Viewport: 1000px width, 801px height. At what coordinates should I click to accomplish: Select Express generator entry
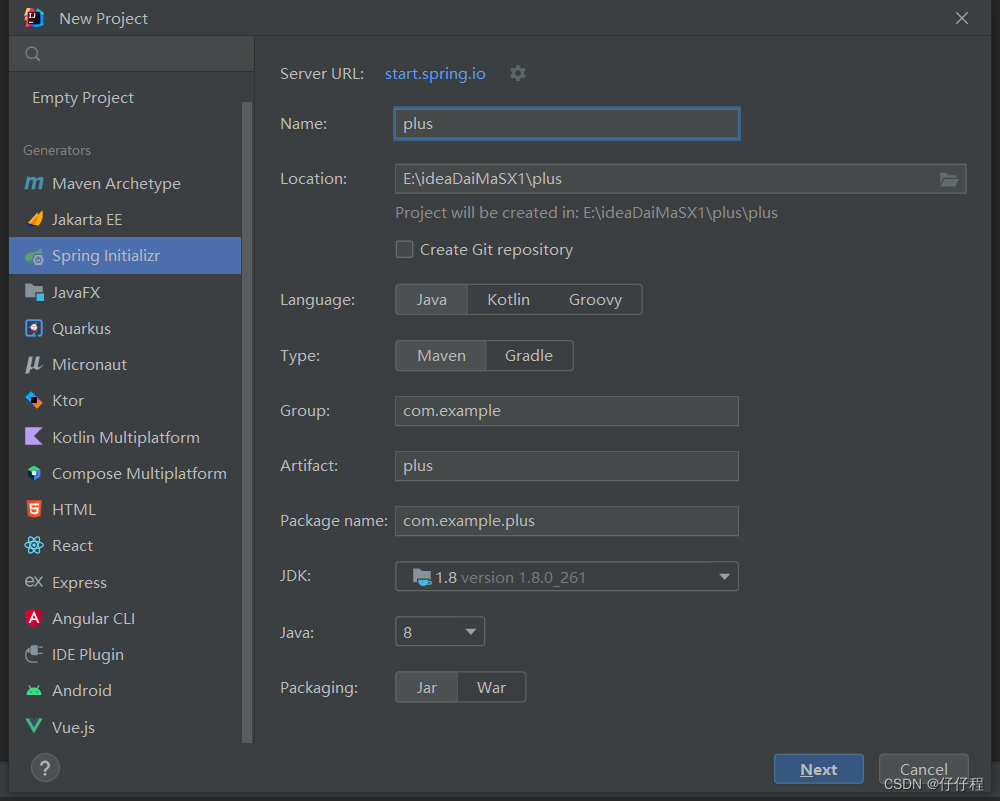(x=125, y=582)
